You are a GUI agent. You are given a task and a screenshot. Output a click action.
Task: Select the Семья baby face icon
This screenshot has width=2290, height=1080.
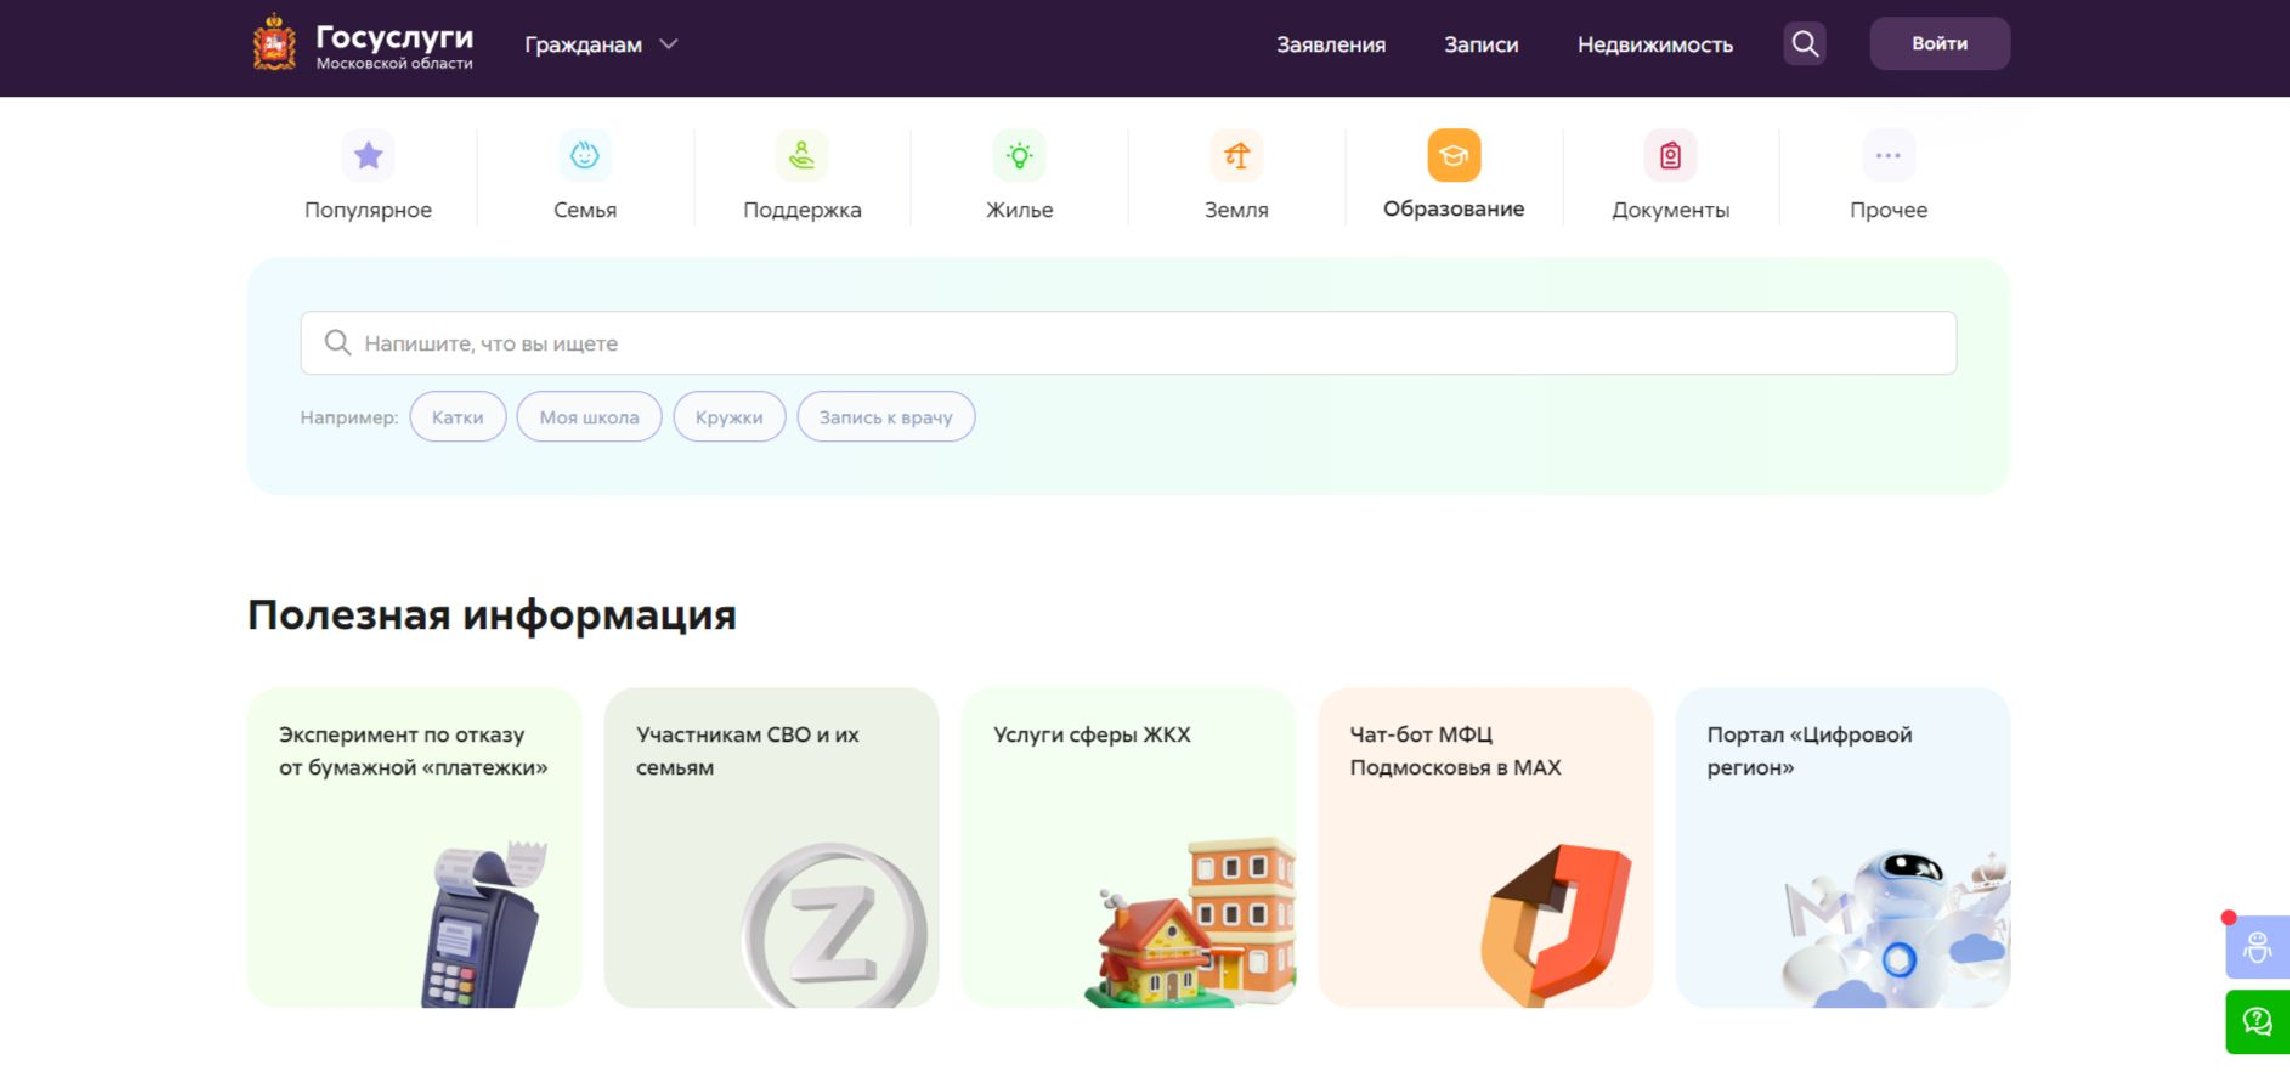click(585, 156)
